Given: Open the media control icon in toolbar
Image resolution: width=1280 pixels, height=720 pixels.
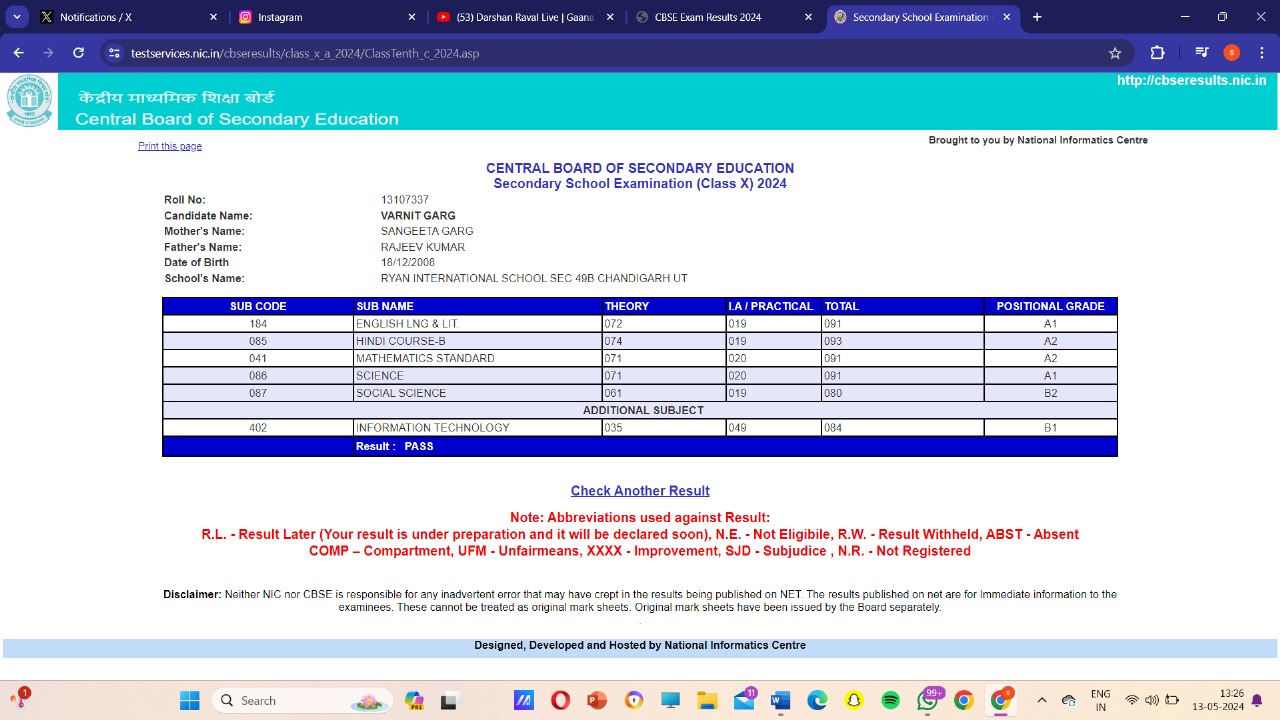Looking at the screenshot, I should tap(1202, 53).
